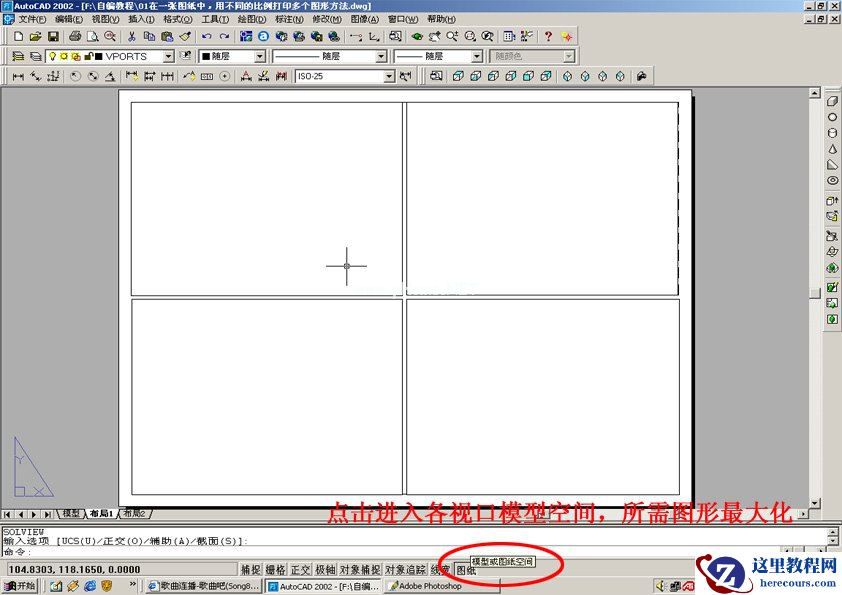Image resolution: width=842 pixels, height=595 pixels.
Task: Toggle the 捕捉 (Snap) status button
Action: pyautogui.click(x=250, y=569)
